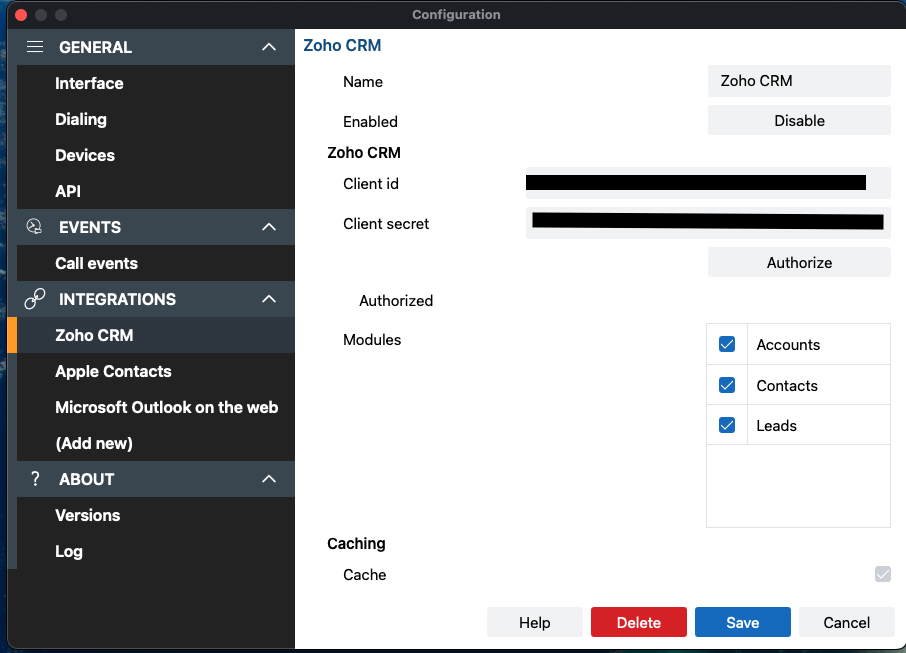The height and width of the screenshot is (653, 906).
Task: Toggle the Cache checkbox
Action: pos(882,574)
